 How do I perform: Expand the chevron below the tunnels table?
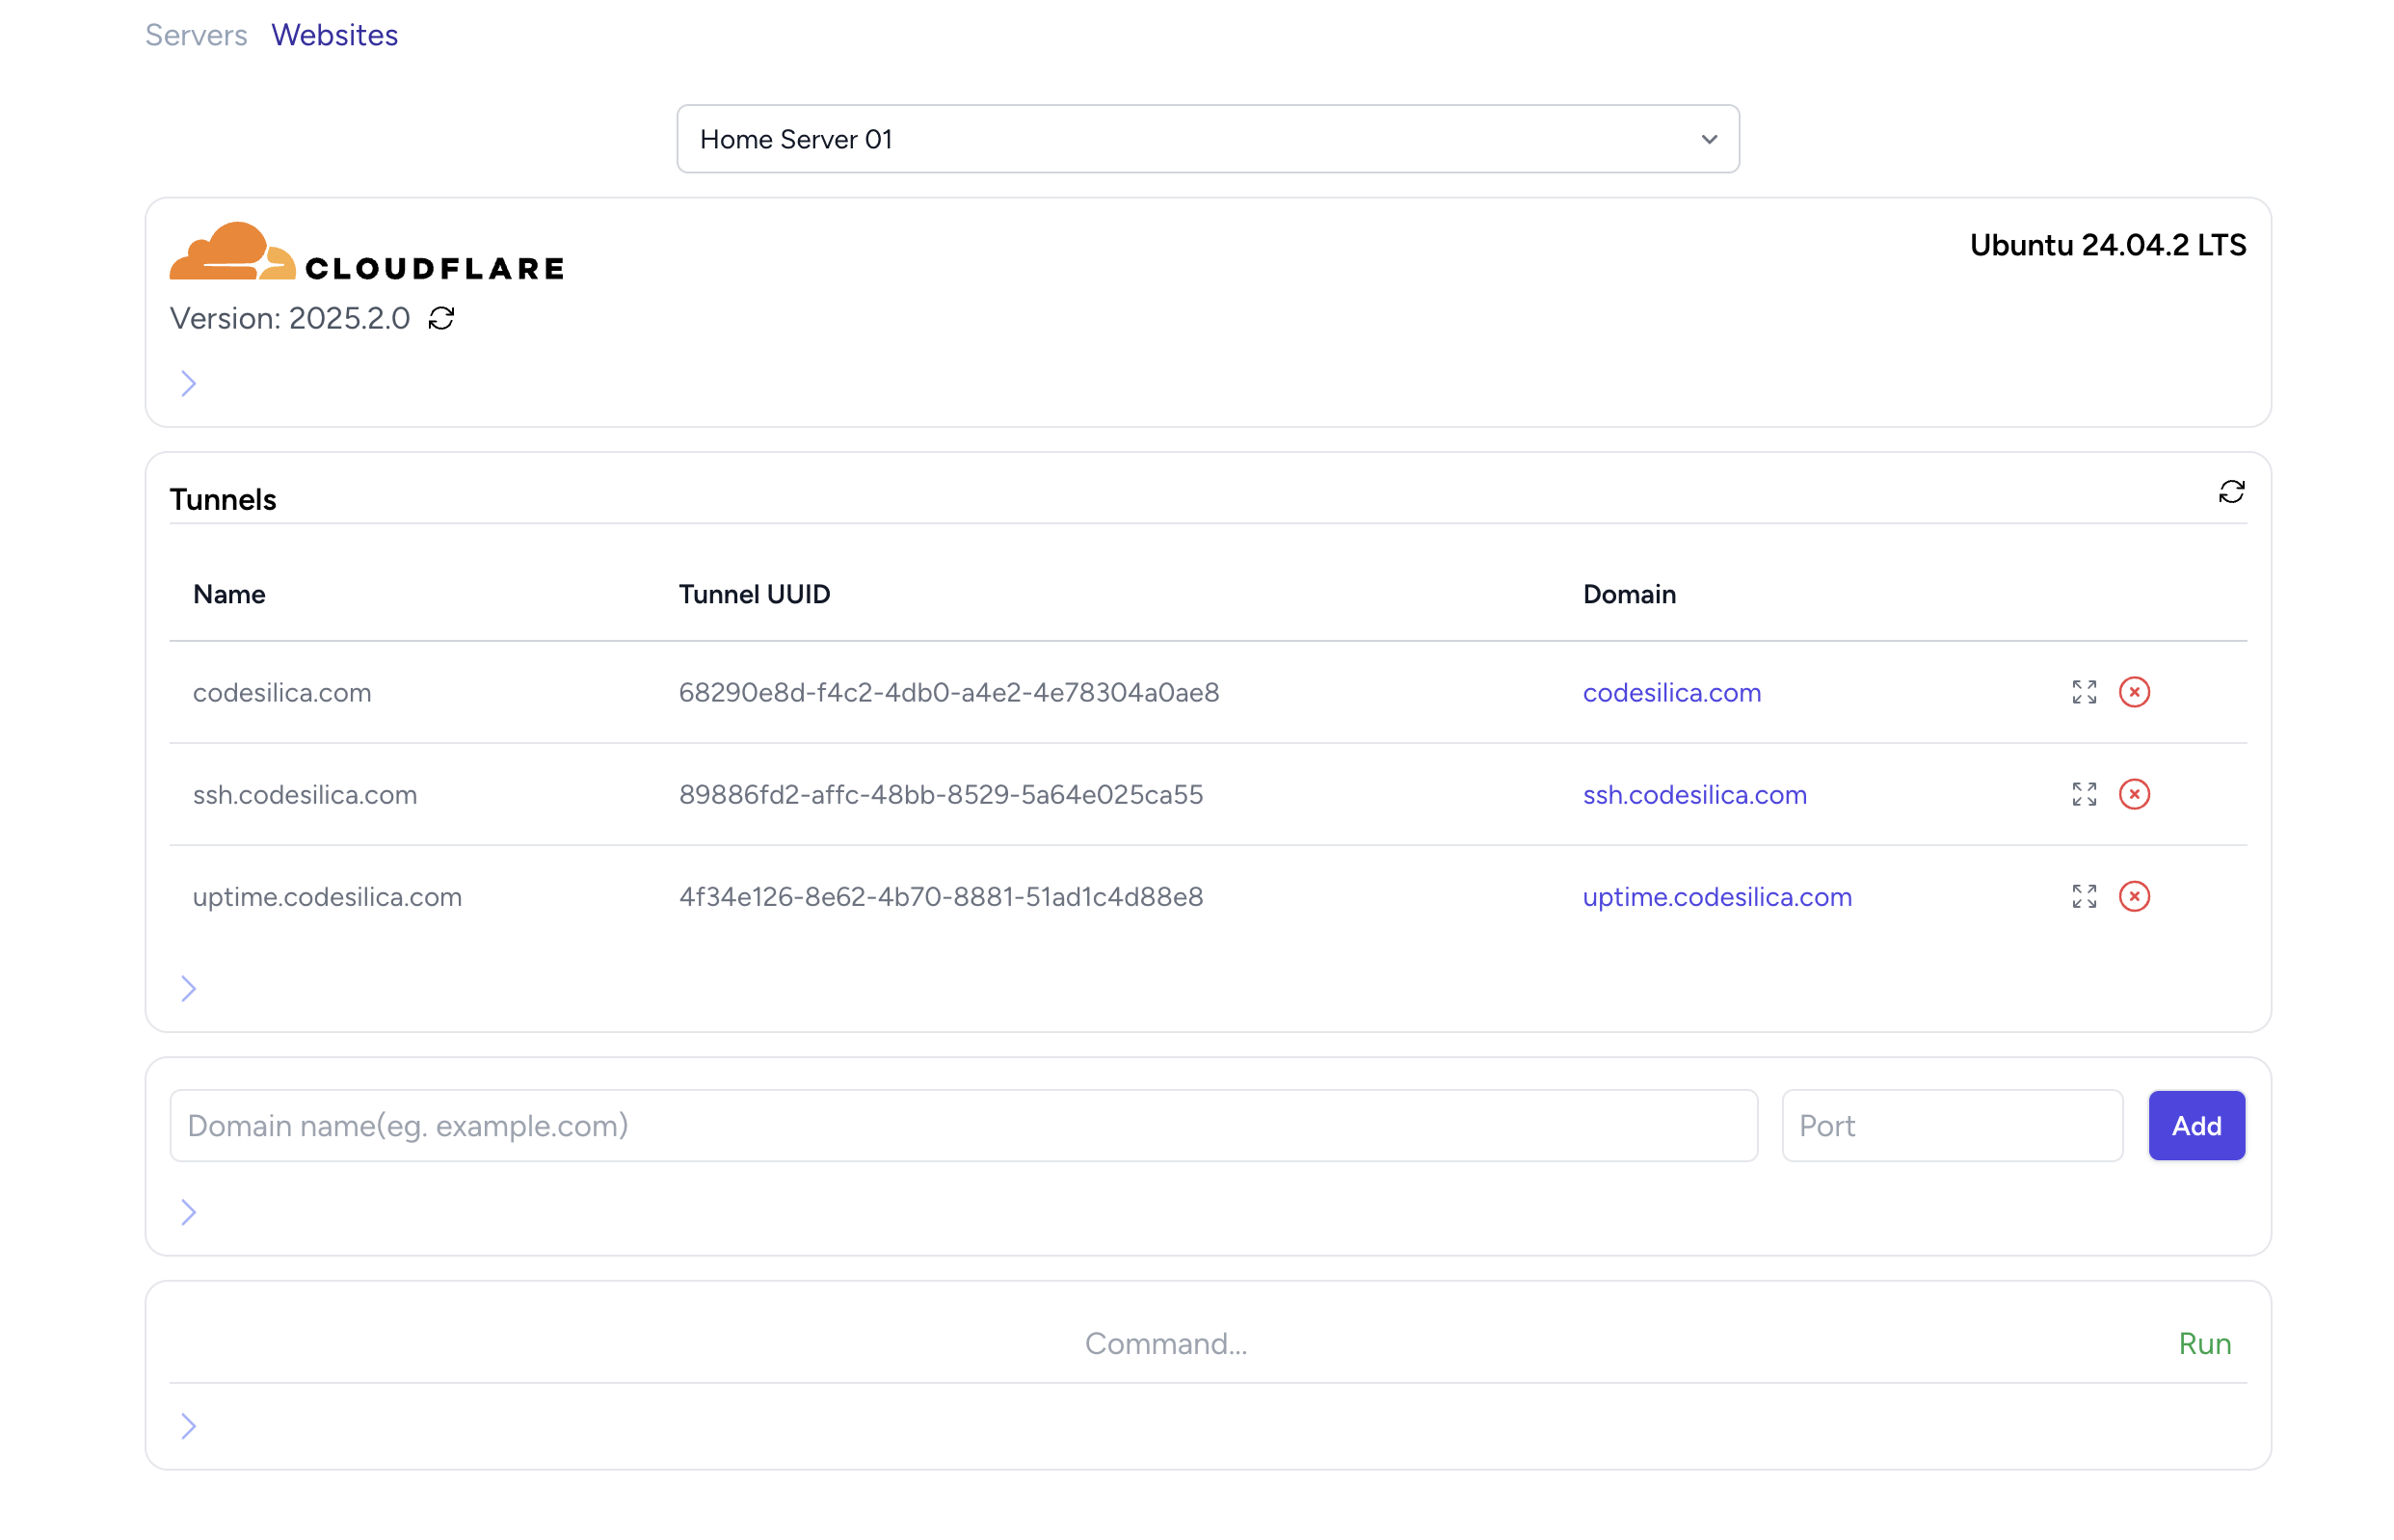[x=188, y=988]
